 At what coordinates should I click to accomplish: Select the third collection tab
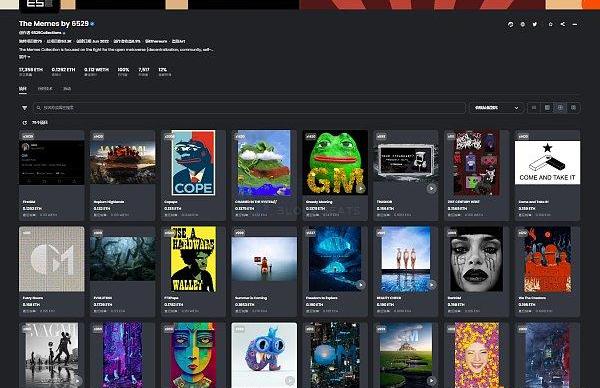[x=67, y=88]
